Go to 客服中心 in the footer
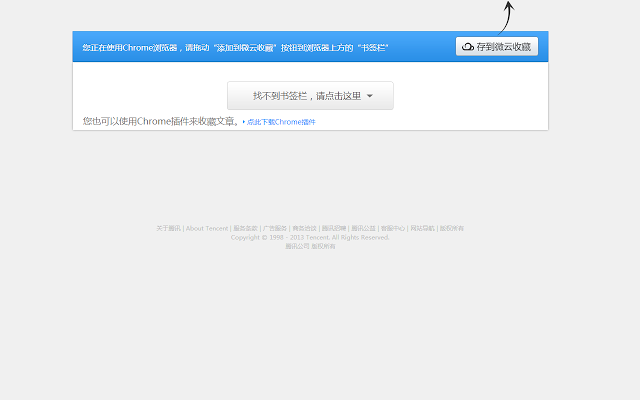 click(393, 228)
